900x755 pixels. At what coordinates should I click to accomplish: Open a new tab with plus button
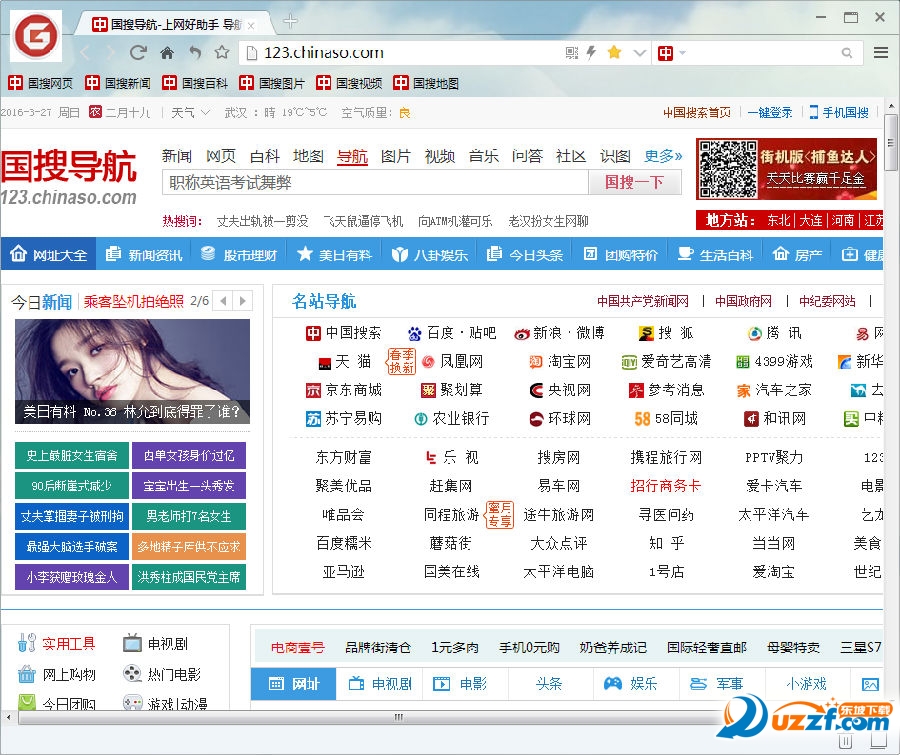[x=290, y=22]
